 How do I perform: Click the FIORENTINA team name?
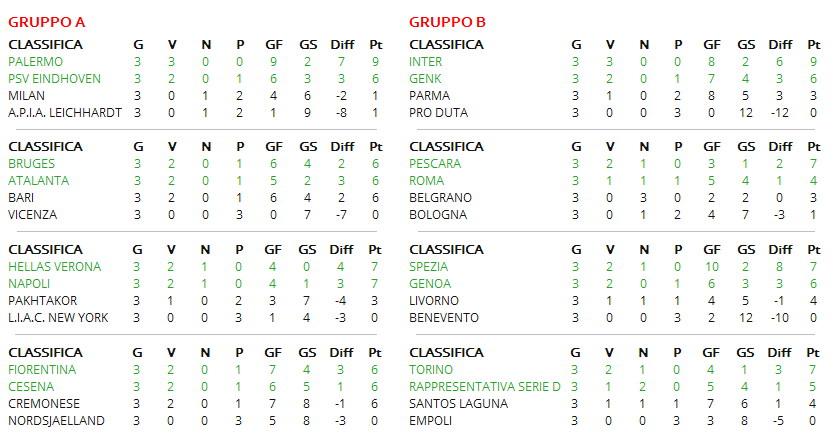(x=42, y=369)
